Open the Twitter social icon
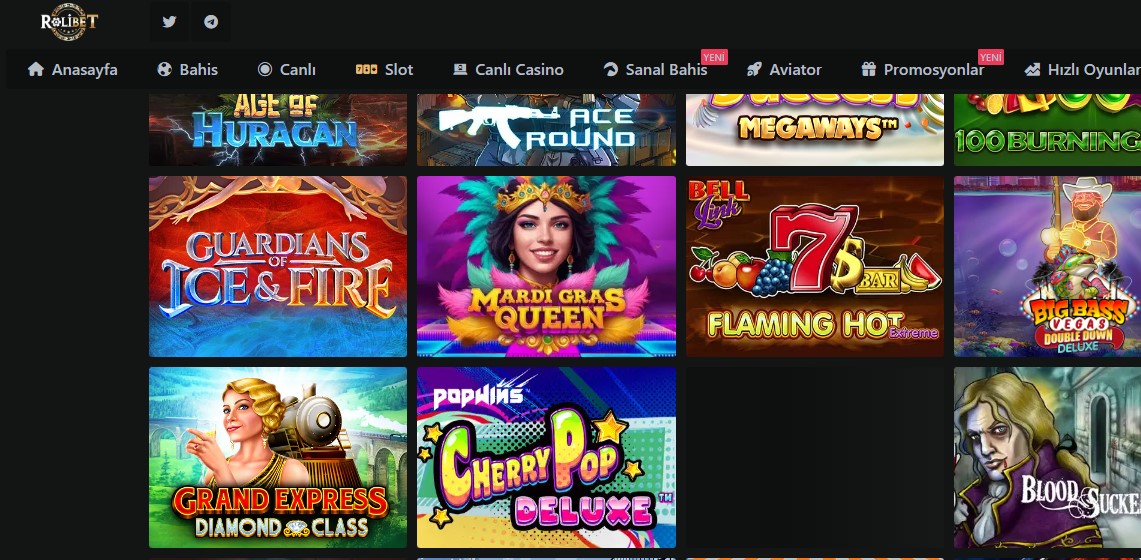This screenshot has width=1141, height=560. 170,22
